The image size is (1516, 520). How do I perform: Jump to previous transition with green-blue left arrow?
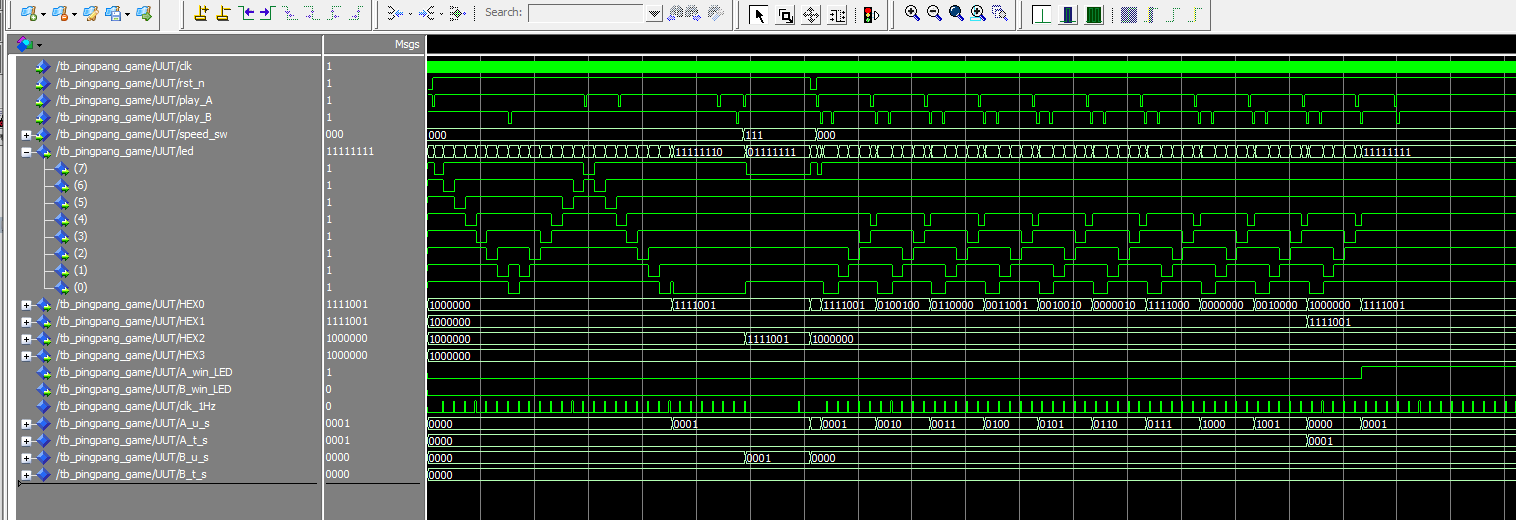pos(247,14)
